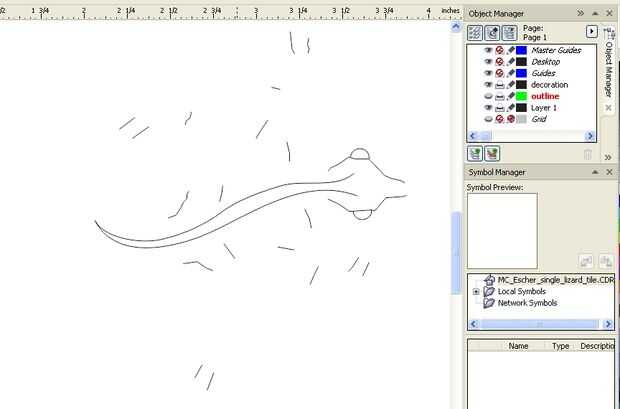
Task: Lock outline layer via pencil icon
Action: tap(510, 96)
